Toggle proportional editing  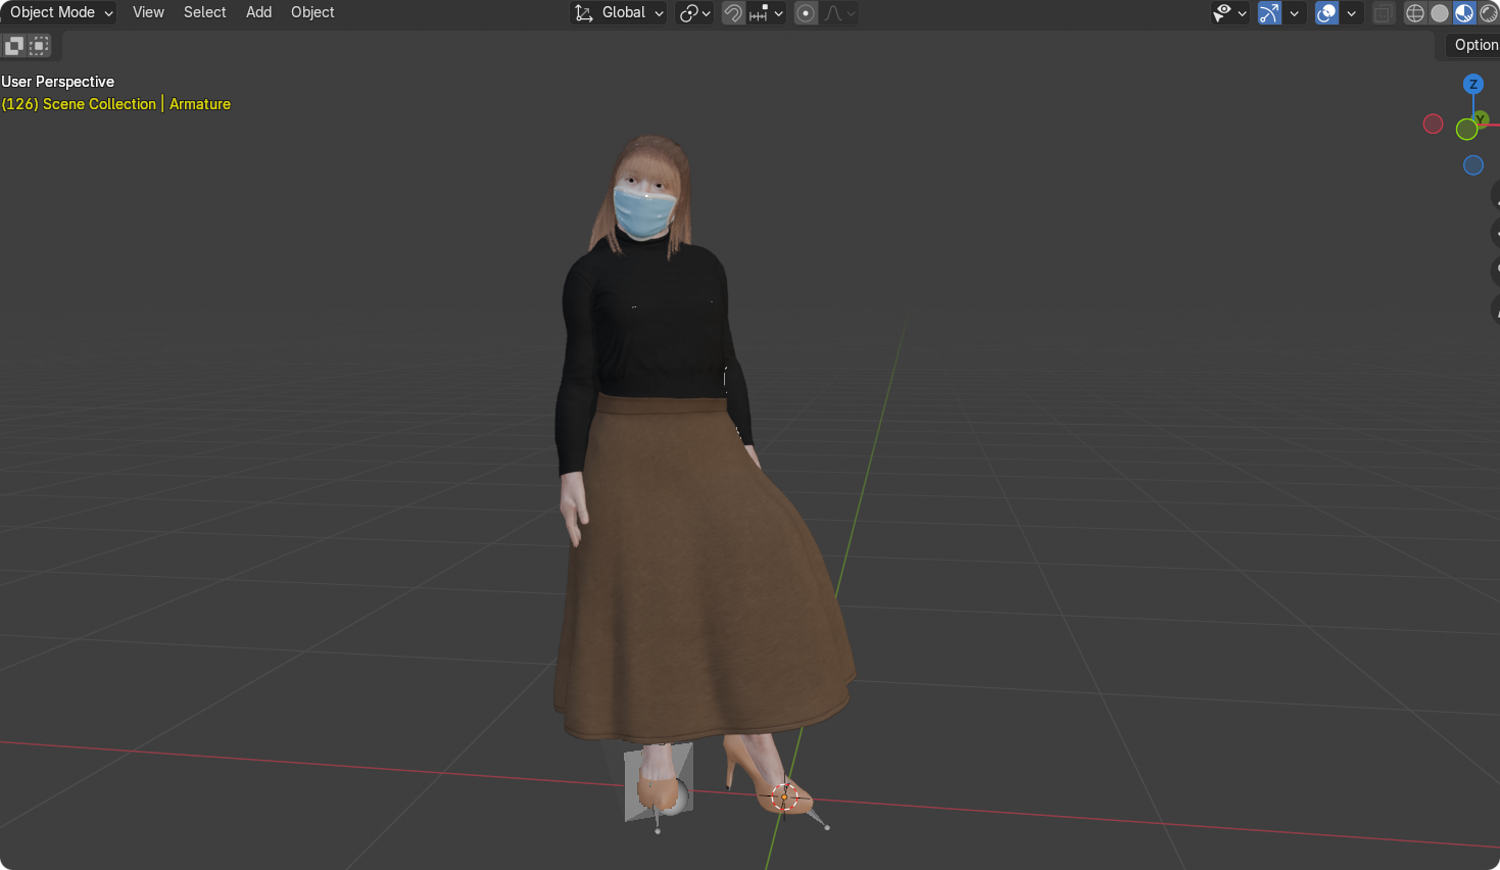806,13
